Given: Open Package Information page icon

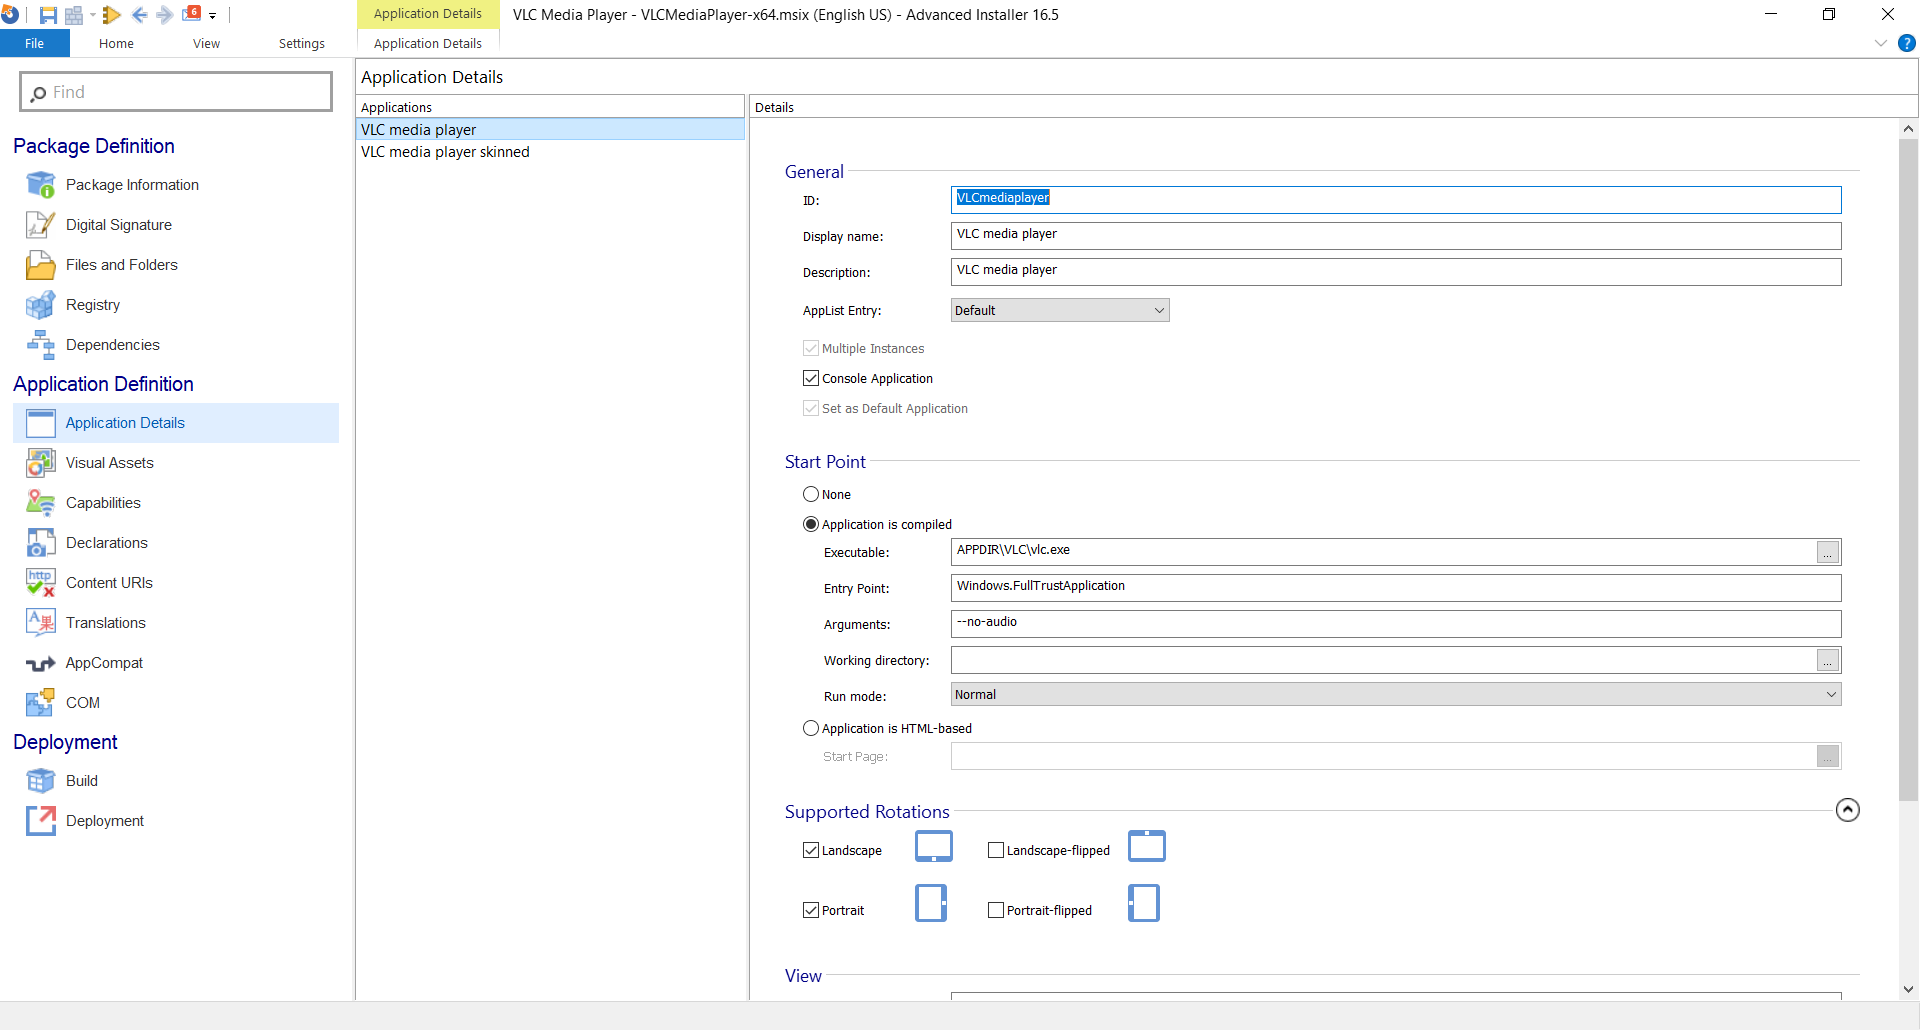Looking at the screenshot, I should [x=40, y=185].
